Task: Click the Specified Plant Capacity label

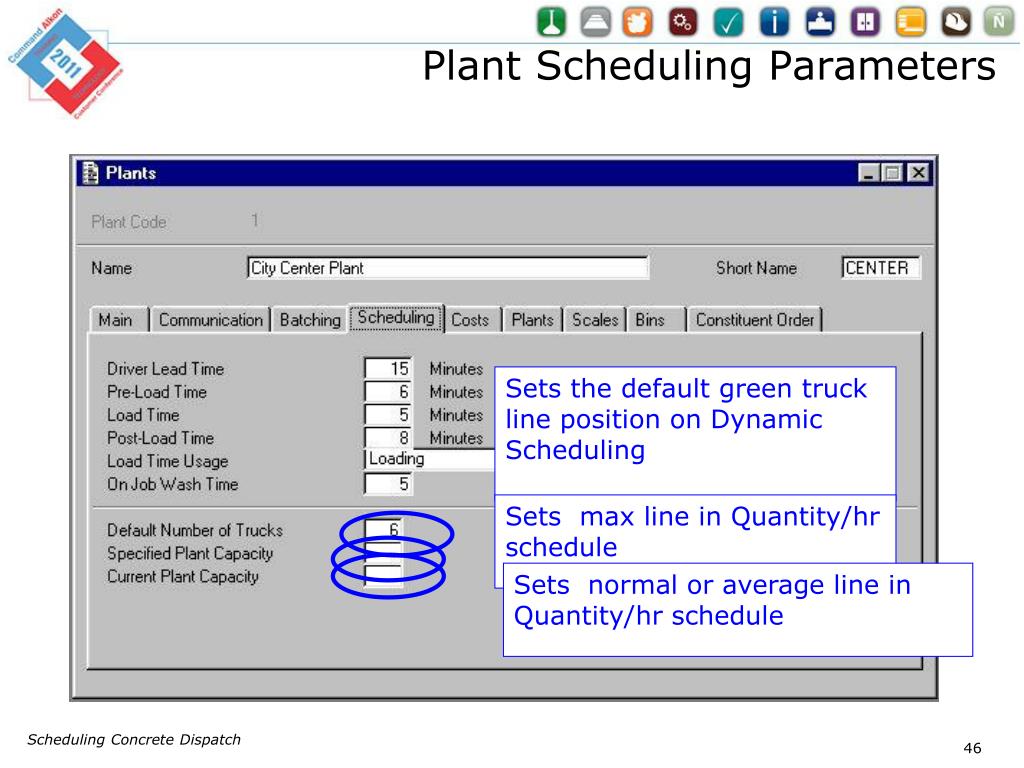Action: click(190, 553)
